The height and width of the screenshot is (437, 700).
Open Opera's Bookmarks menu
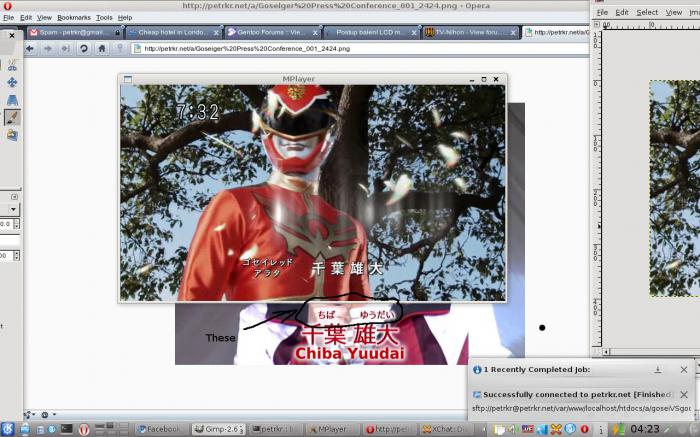(74, 17)
